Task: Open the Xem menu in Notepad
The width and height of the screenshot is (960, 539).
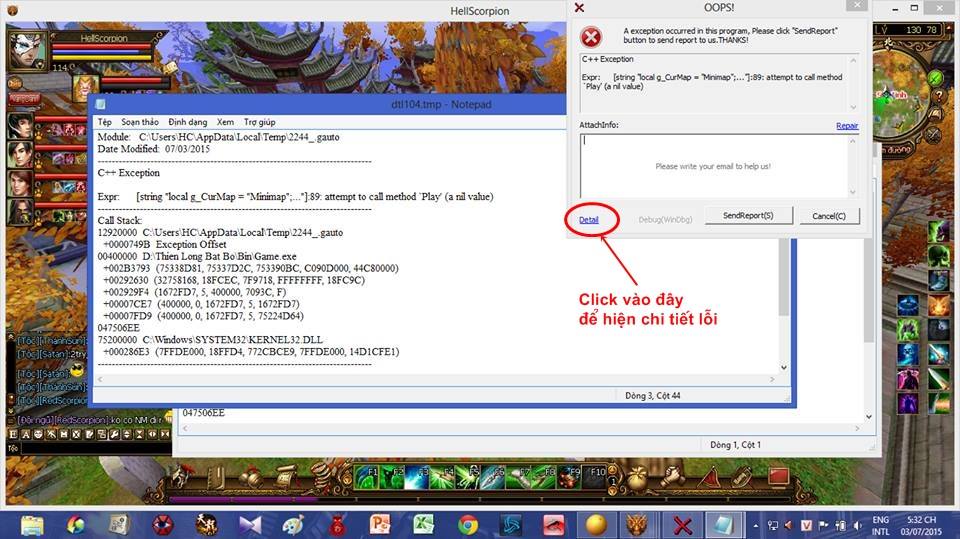Action: 225,122
